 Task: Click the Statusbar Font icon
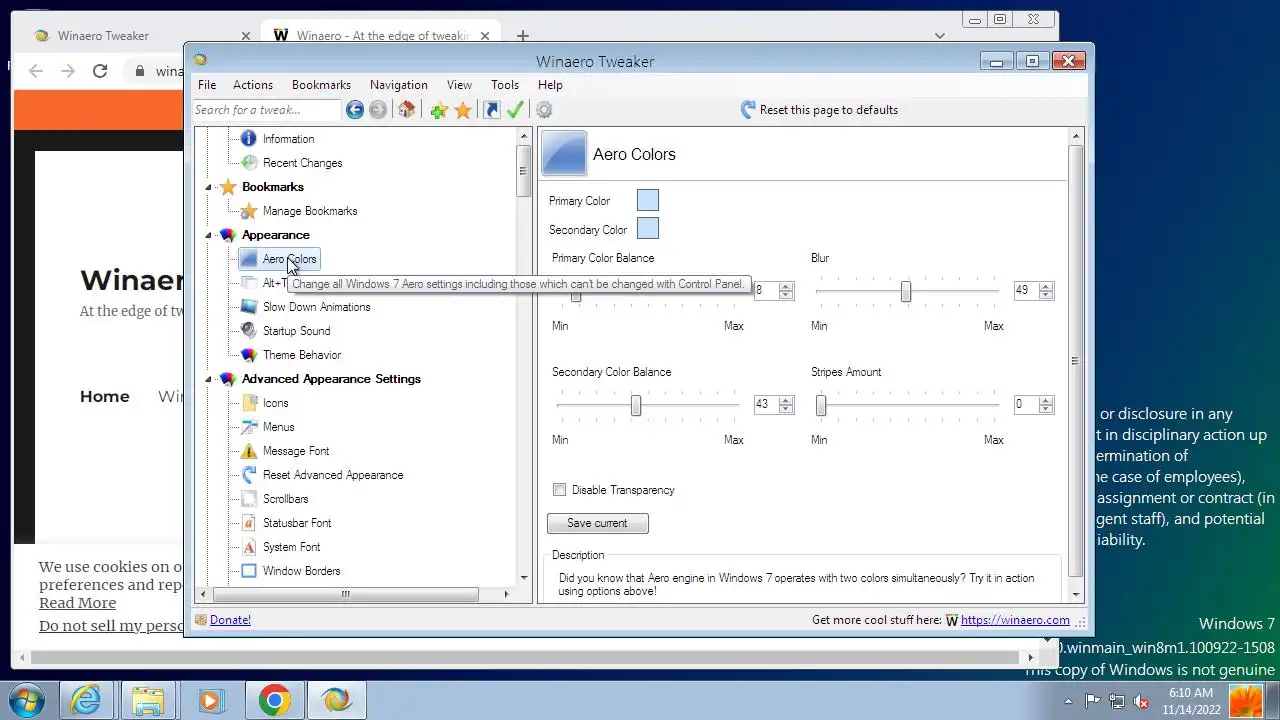pyautogui.click(x=249, y=523)
